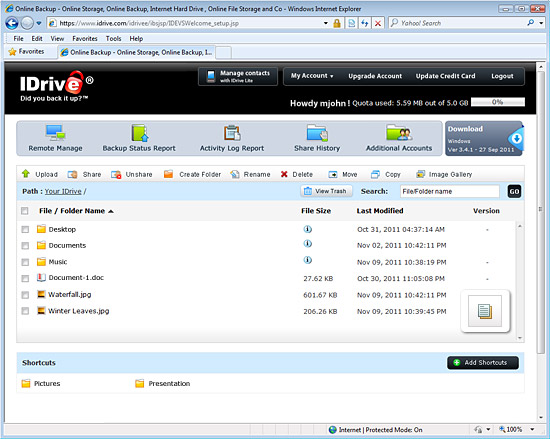Open the address bar URL dropdown arrow

[x=326, y=23]
